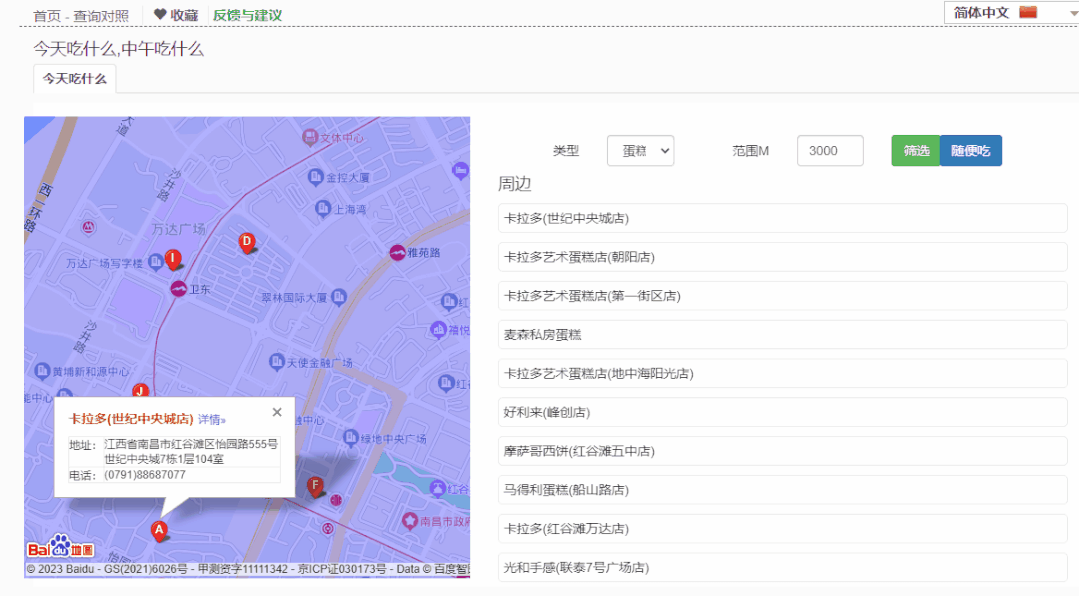Open 详情 link in the popup
The width and height of the screenshot is (1079, 596).
211,419
